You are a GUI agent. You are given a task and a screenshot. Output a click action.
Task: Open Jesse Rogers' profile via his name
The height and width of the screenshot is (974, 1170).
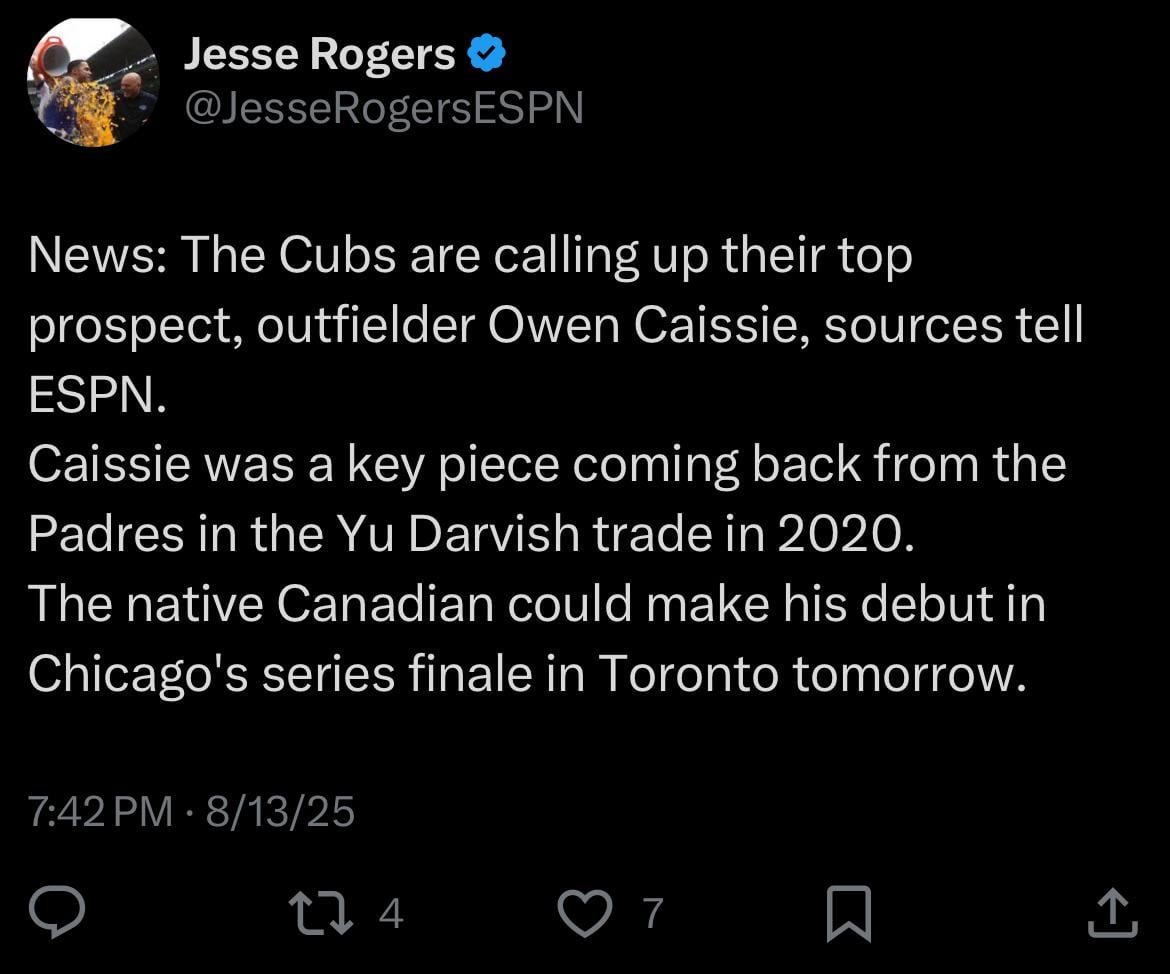[x=318, y=52]
